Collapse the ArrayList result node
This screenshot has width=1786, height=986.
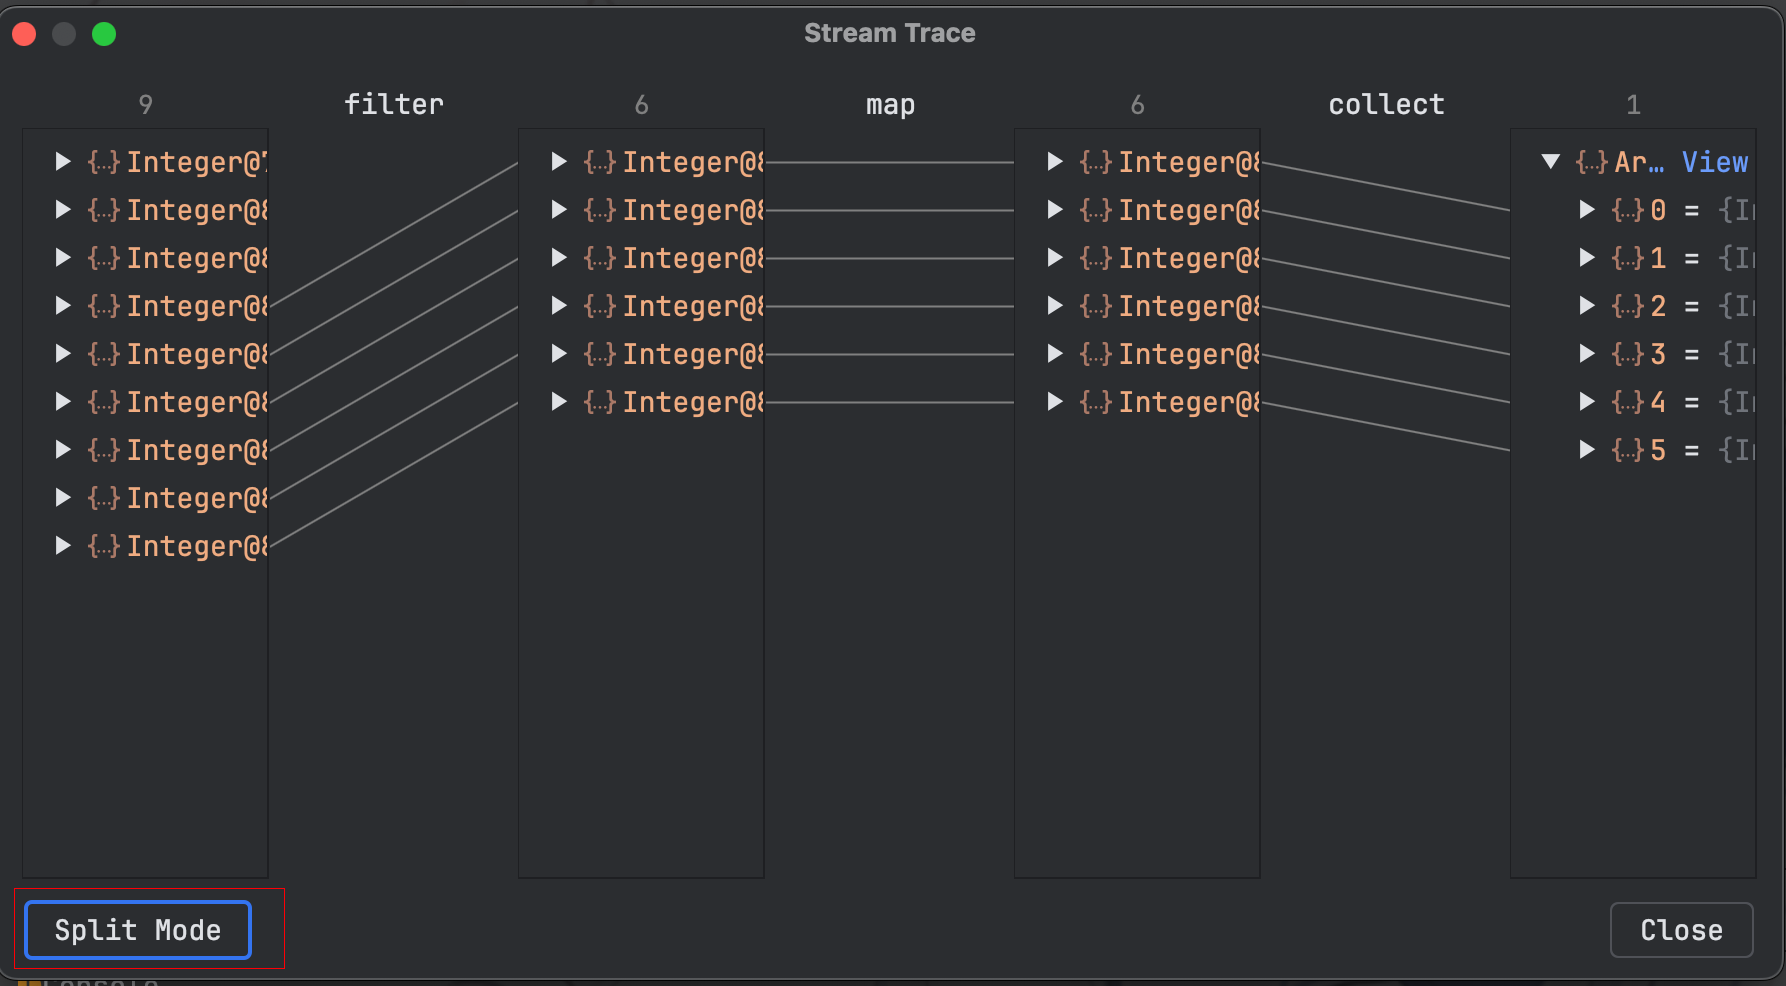click(x=1551, y=162)
